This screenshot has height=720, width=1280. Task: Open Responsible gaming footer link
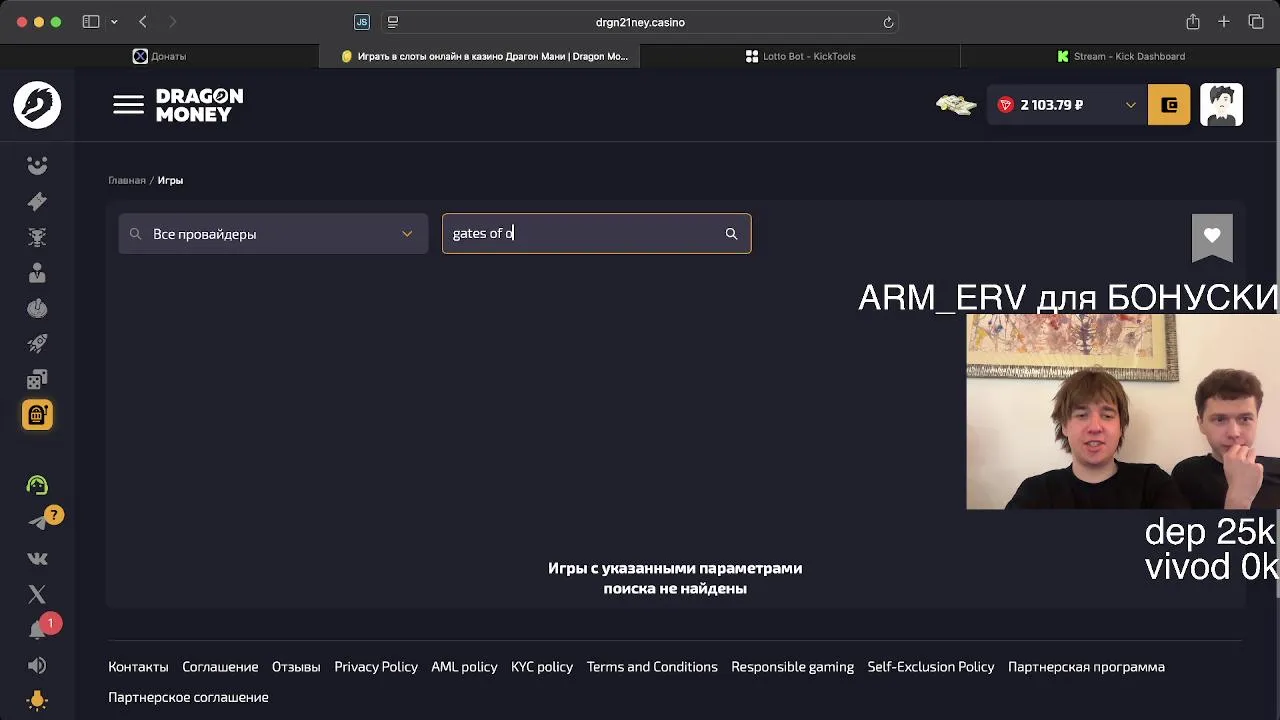pyautogui.click(x=792, y=667)
